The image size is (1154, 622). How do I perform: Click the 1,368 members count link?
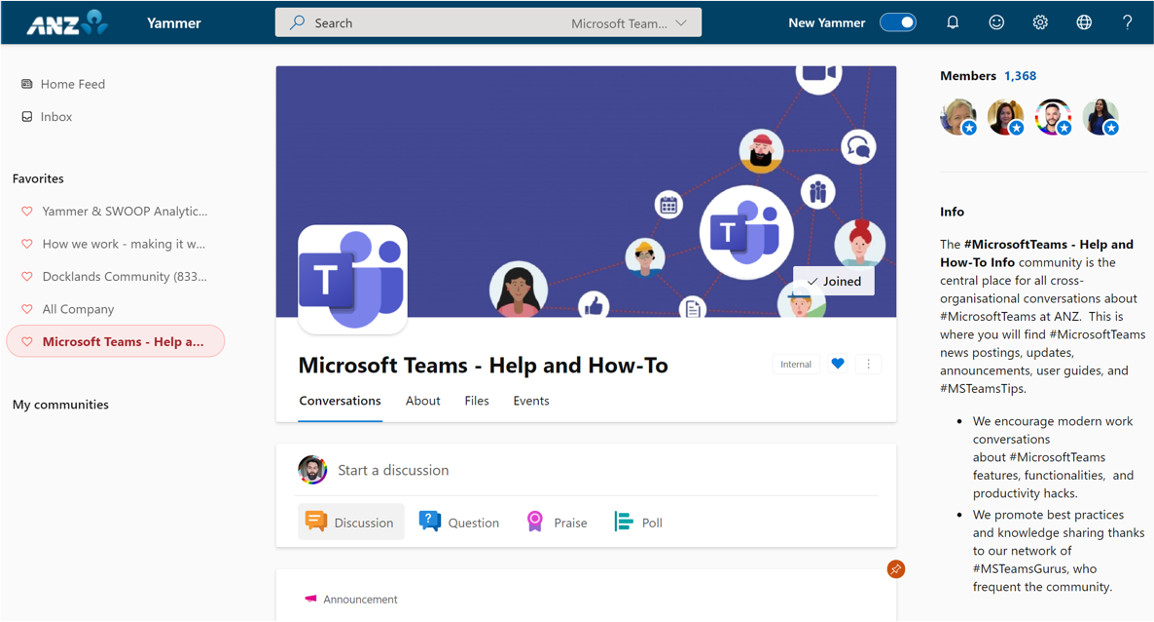click(x=1020, y=76)
